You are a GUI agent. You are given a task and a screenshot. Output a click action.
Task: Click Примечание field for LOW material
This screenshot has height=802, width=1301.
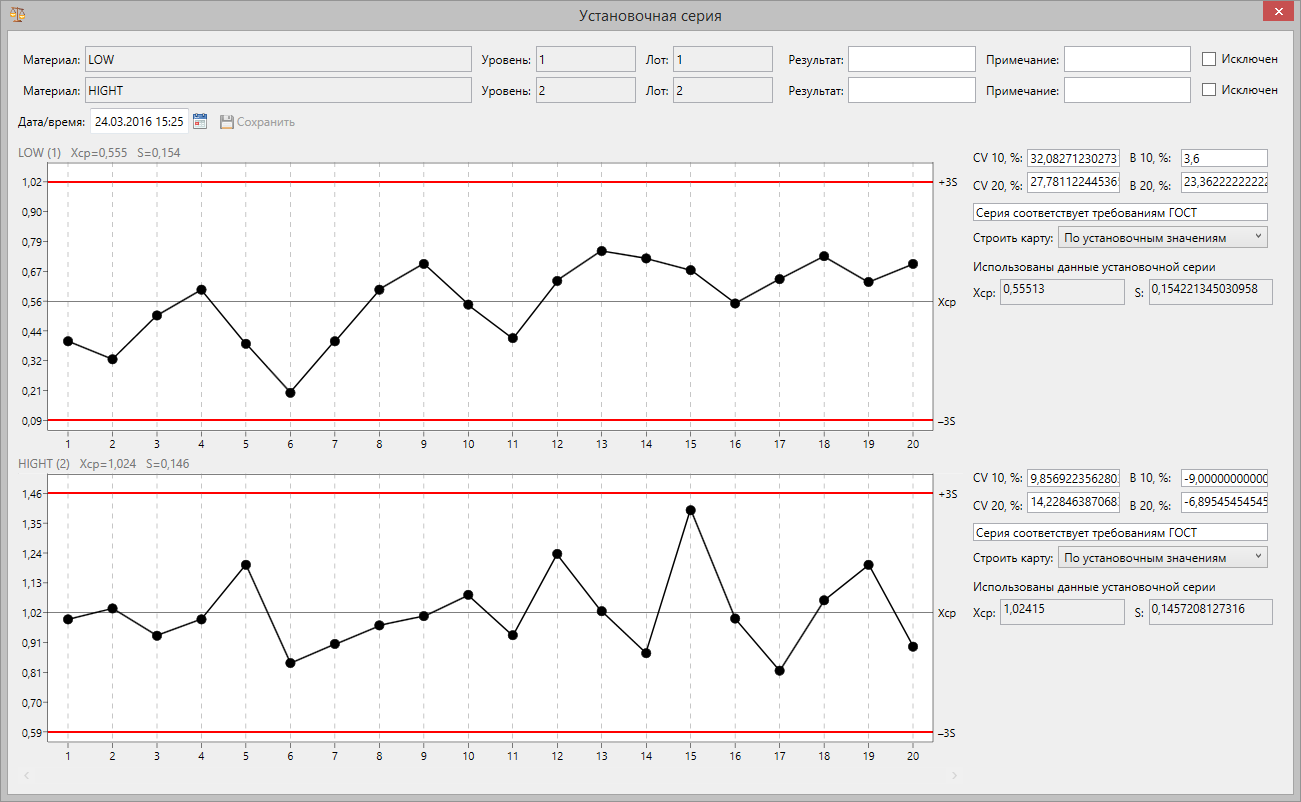click(x=1127, y=59)
